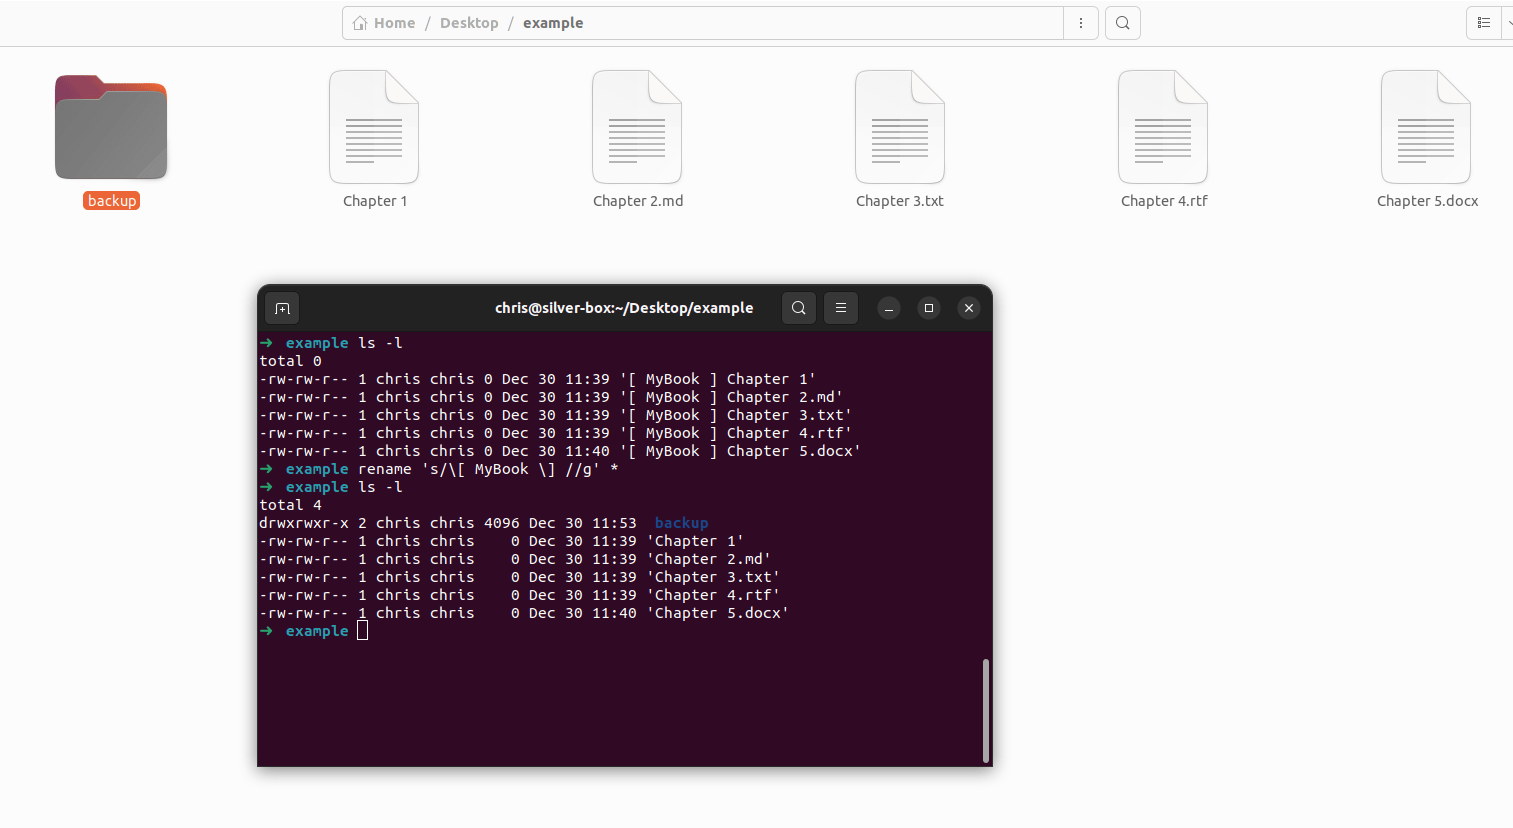
Task: Place the cursor at the terminal prompt
Action: click(x=362, y=630)
